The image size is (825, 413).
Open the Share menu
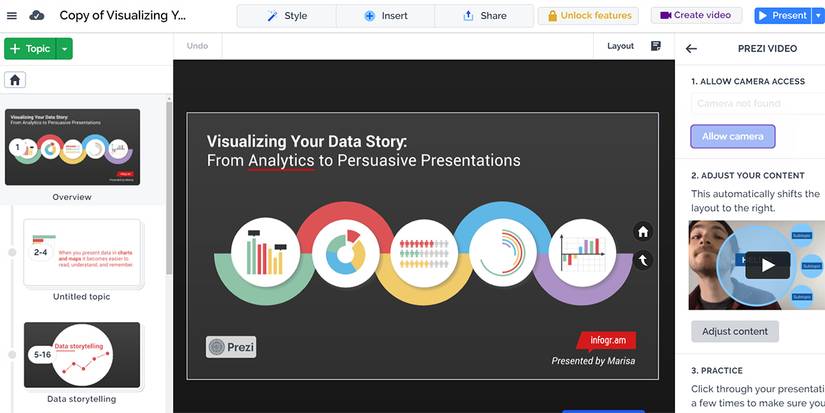(484, 16)
